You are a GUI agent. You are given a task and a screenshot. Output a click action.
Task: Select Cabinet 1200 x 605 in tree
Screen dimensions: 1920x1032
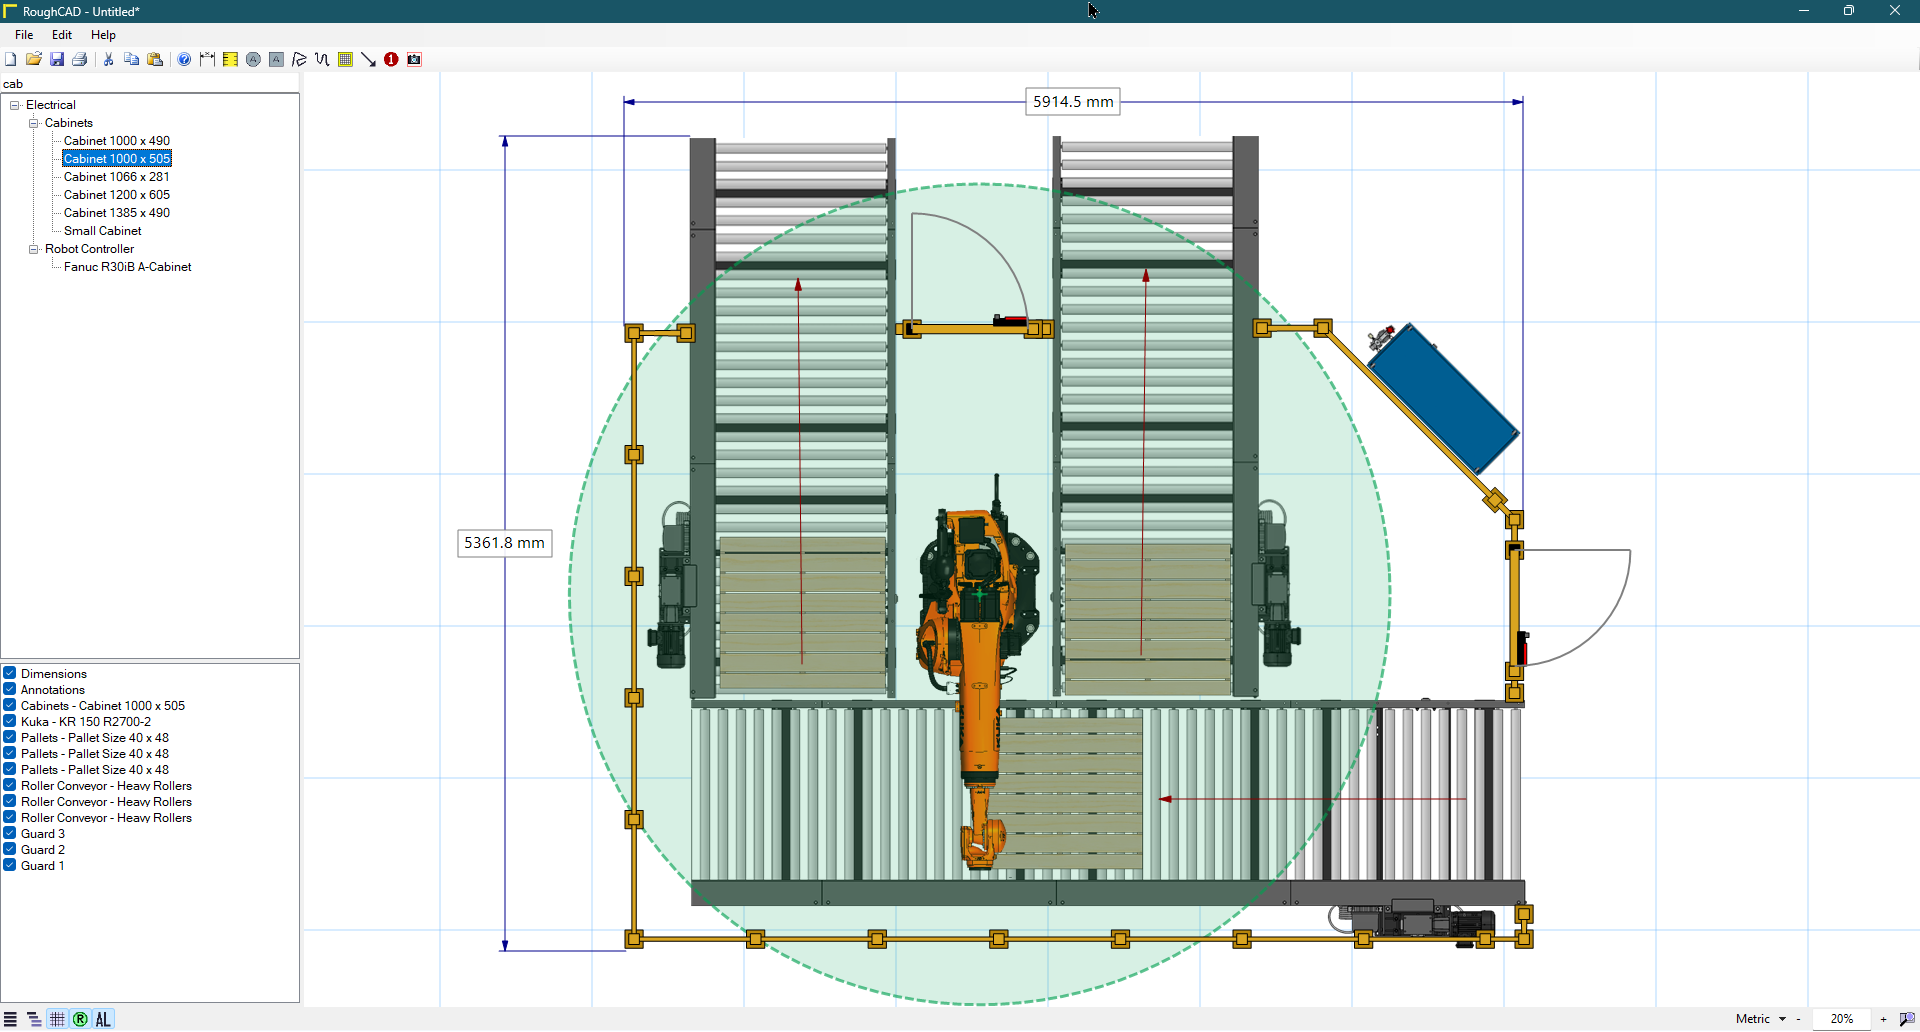tap(117, 195)
